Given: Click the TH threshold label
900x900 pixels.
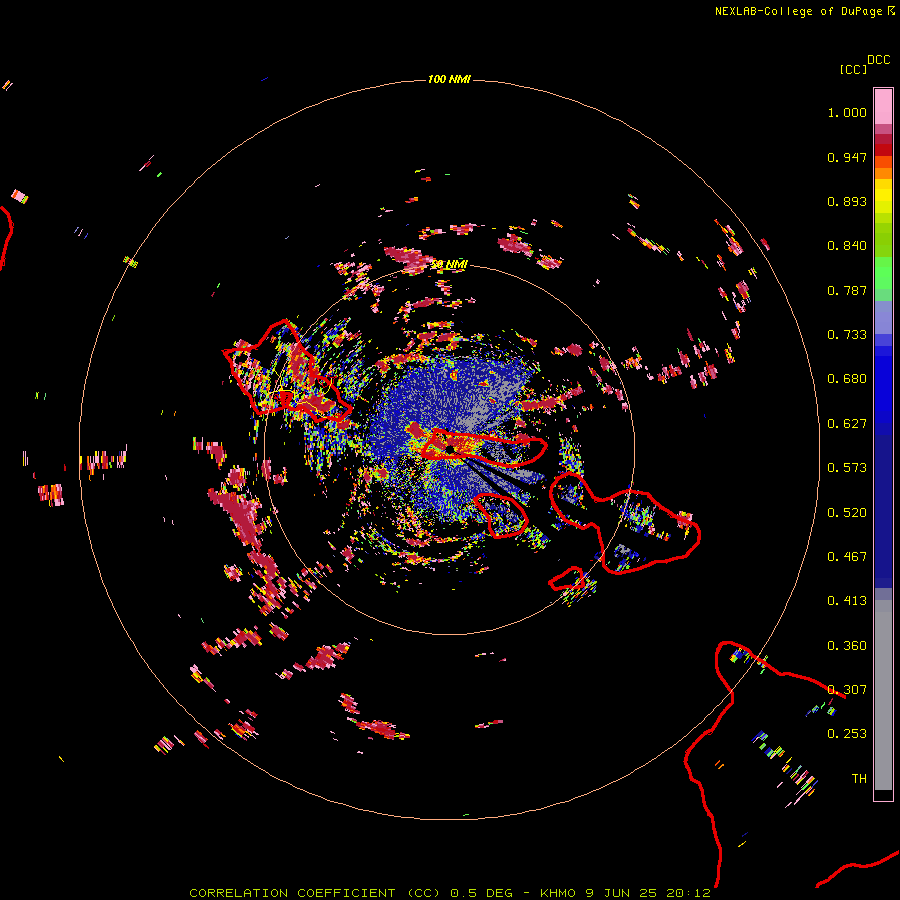Looking at the screenshot, I should (x=859, y=779).
